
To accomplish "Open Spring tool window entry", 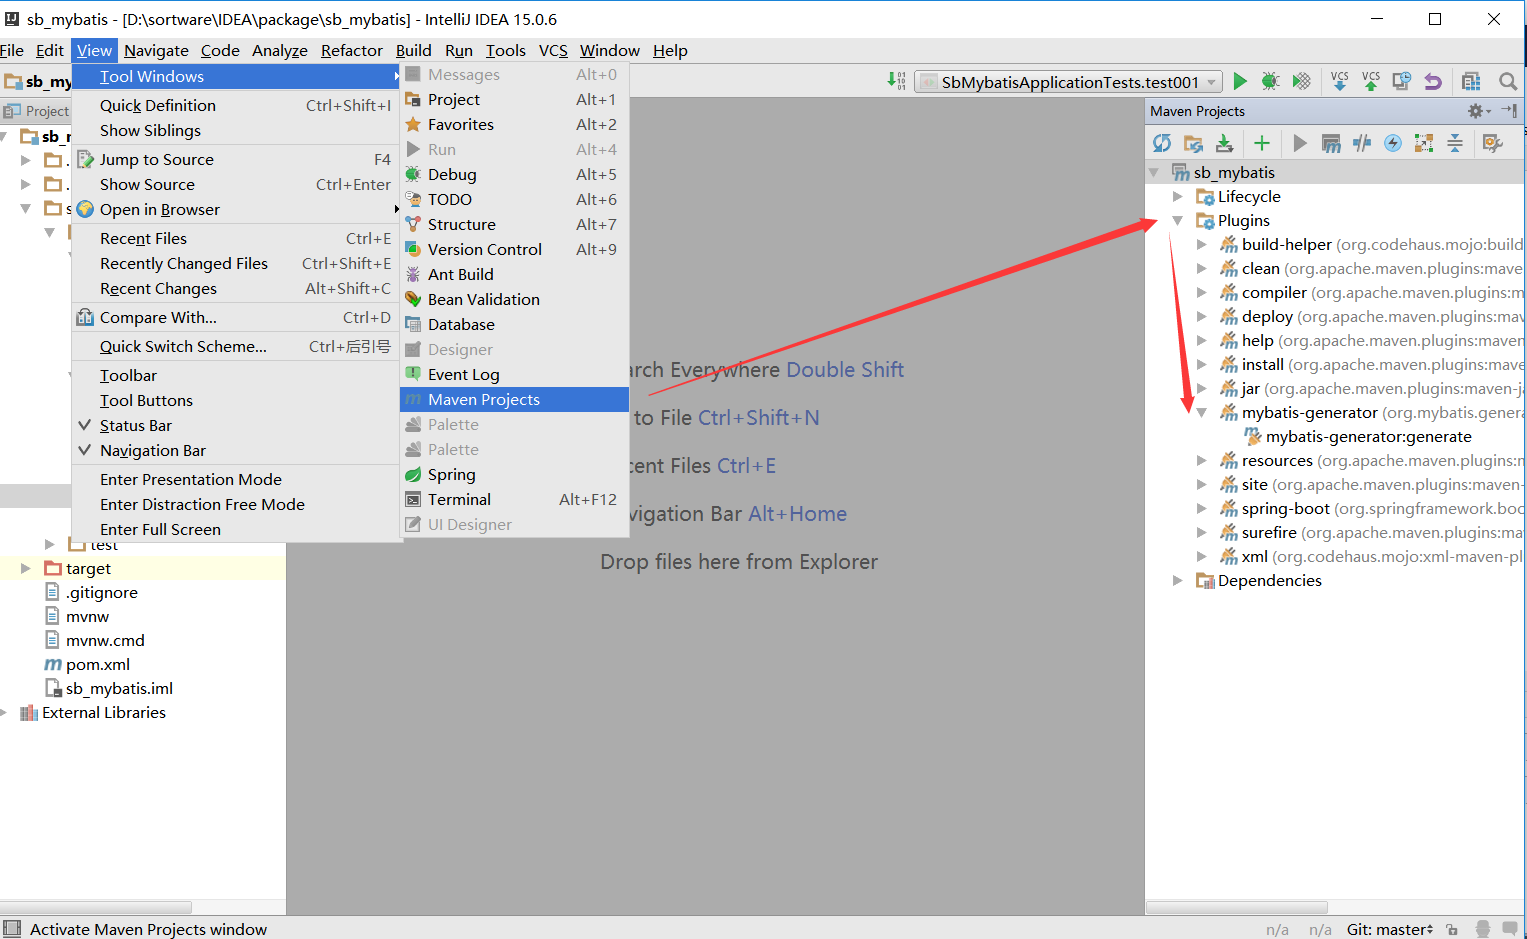I will coord(514,474).
